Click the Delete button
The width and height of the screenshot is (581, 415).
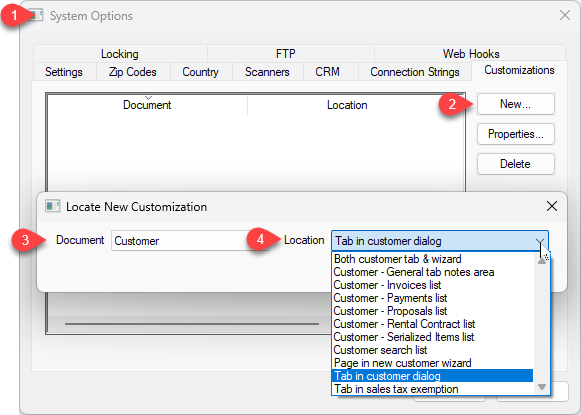coord(515,164)
